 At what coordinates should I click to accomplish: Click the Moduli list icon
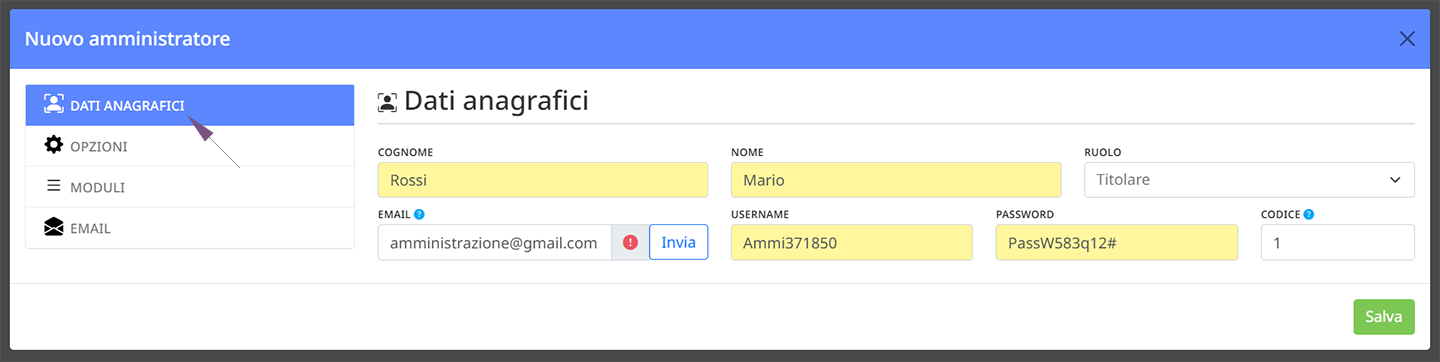tap(54, 186)
